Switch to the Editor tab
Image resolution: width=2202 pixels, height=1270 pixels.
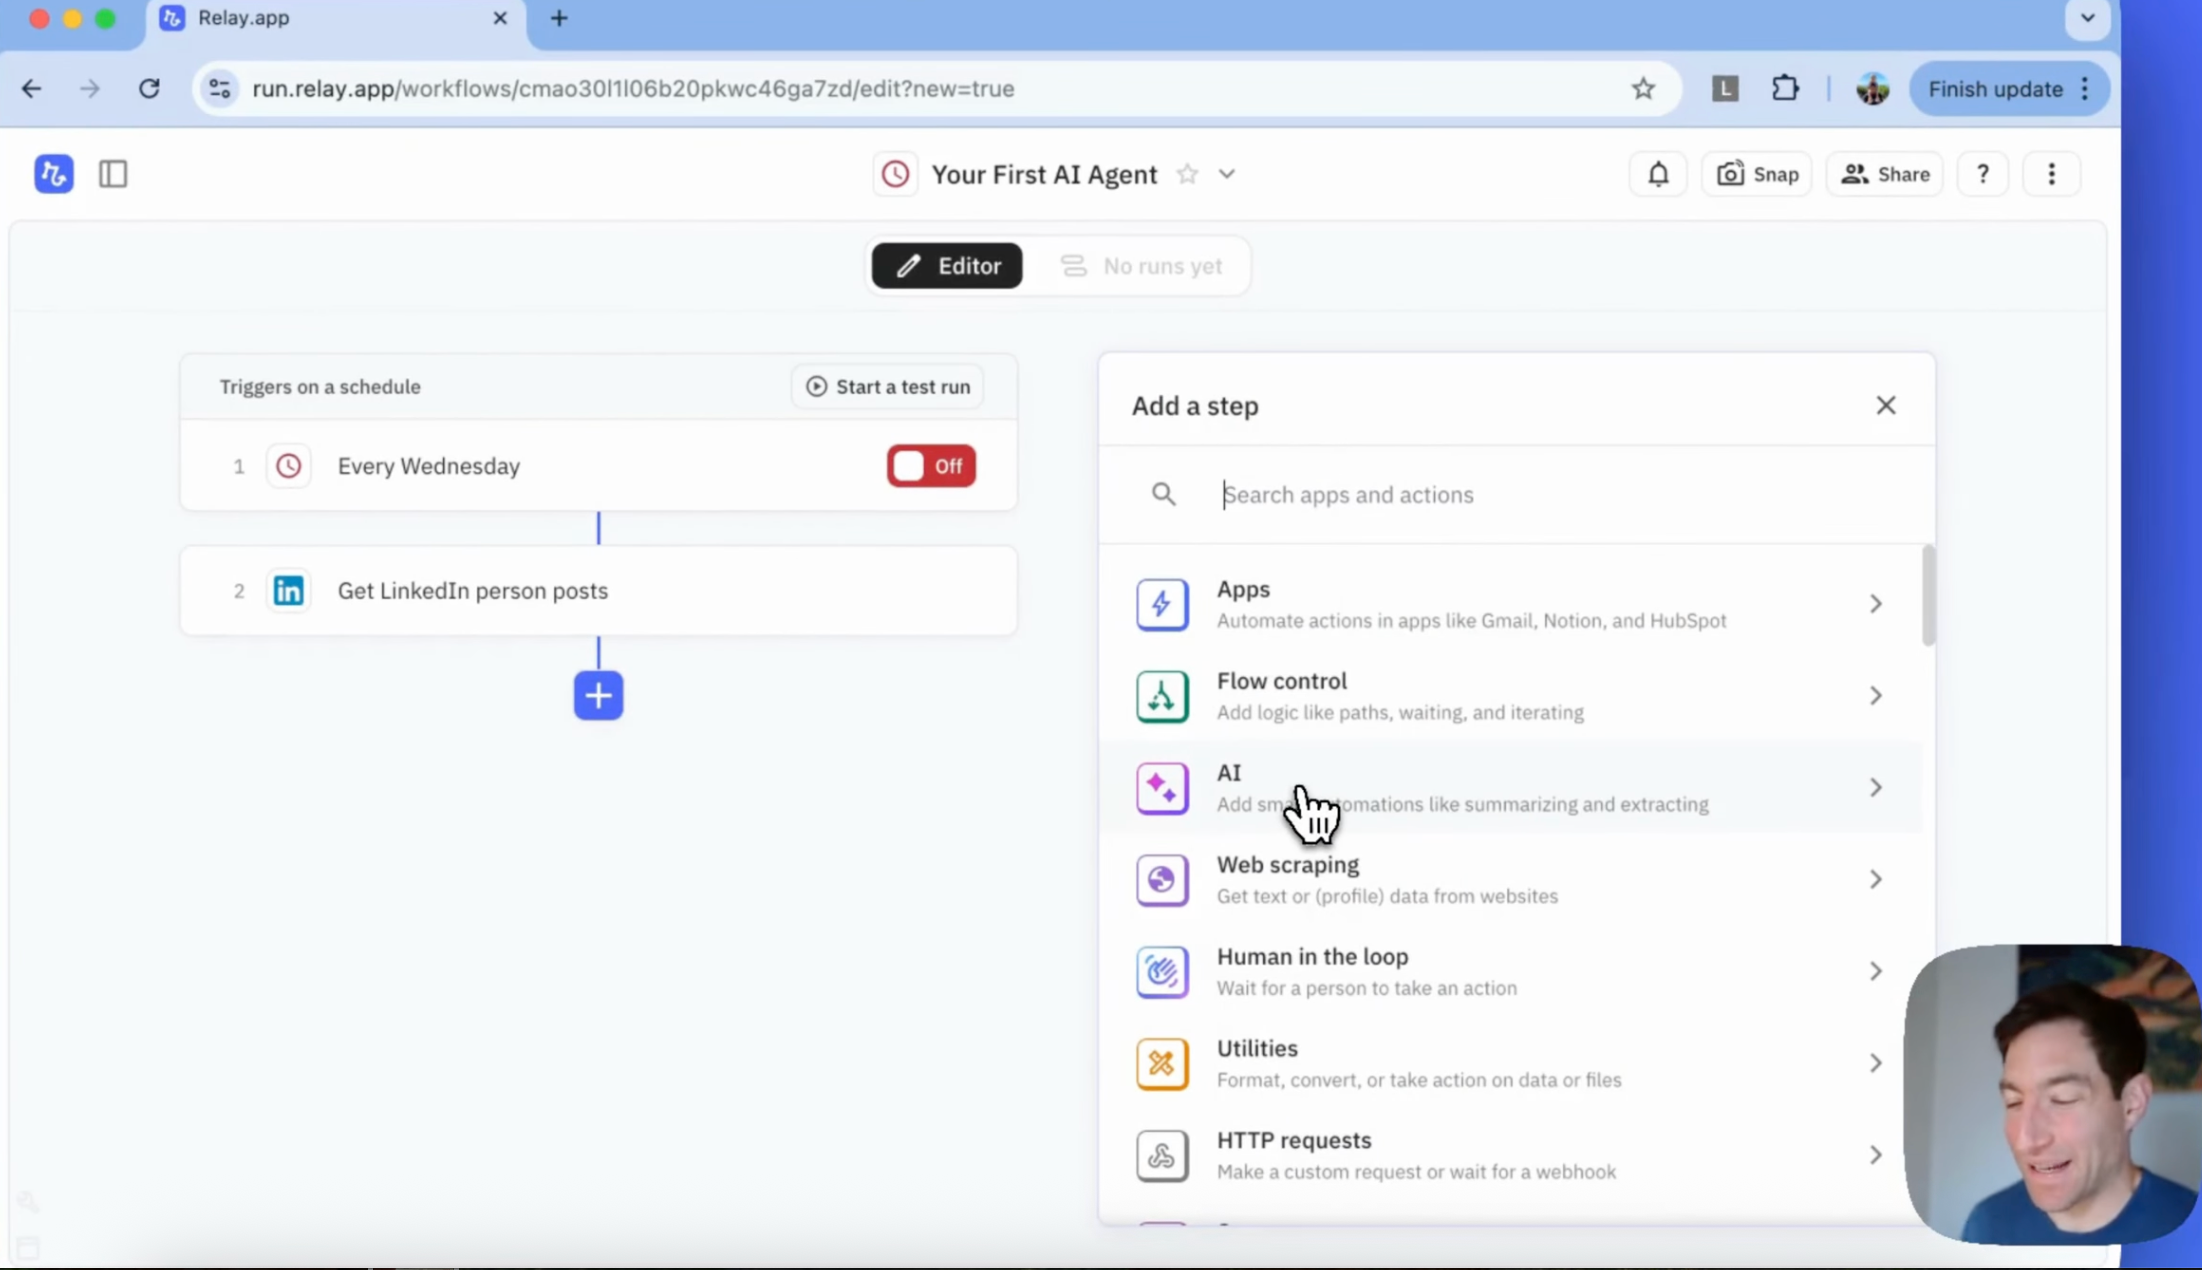pos(947,266)
